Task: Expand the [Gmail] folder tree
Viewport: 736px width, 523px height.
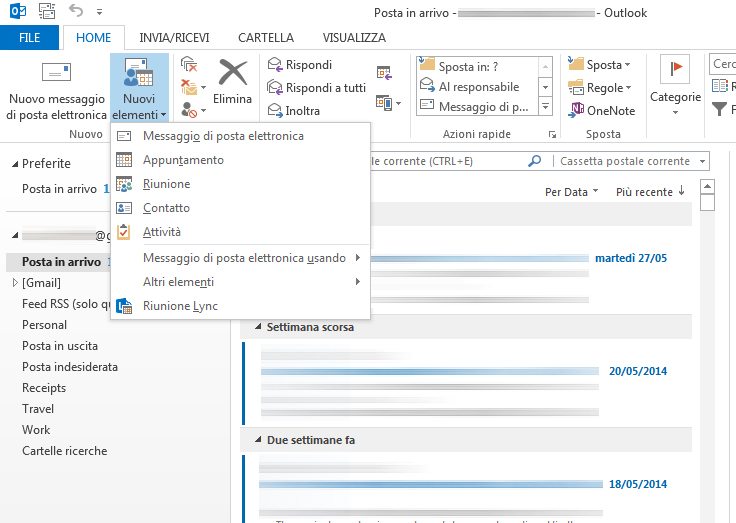Action: point(14,283)
